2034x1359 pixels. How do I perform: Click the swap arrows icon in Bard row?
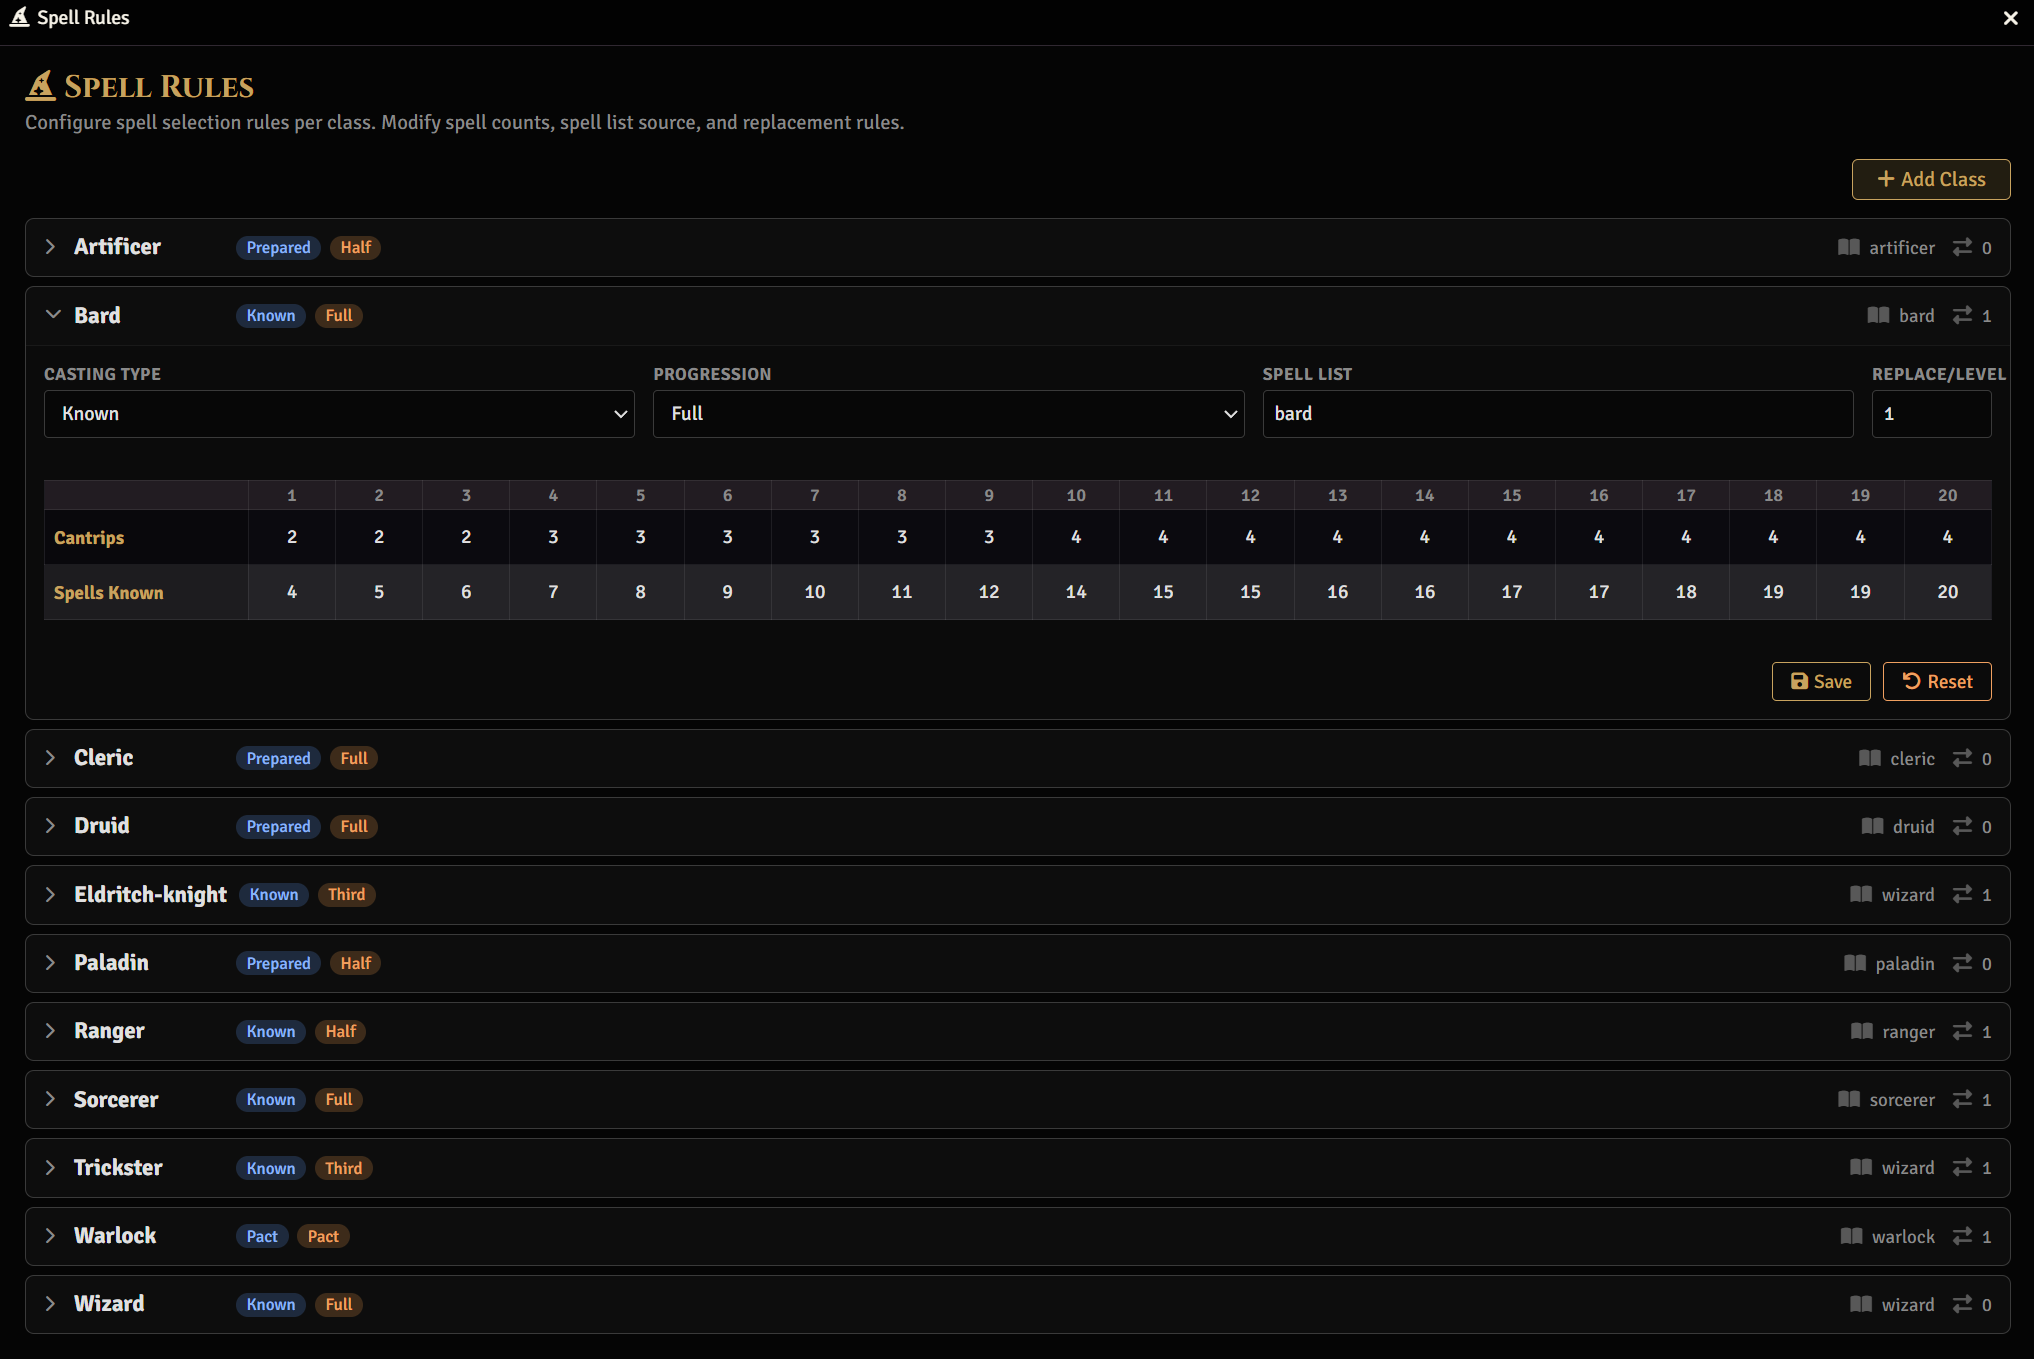pos(1962,315)
